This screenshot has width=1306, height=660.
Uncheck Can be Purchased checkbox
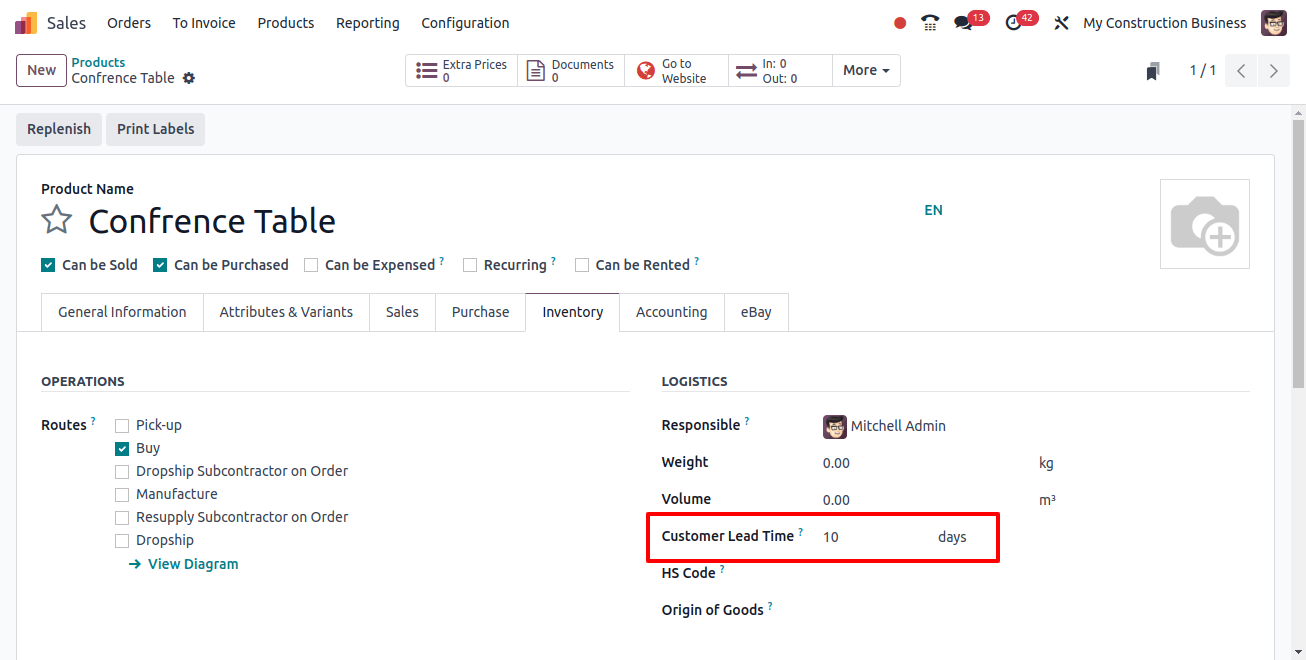click(160, 265)
